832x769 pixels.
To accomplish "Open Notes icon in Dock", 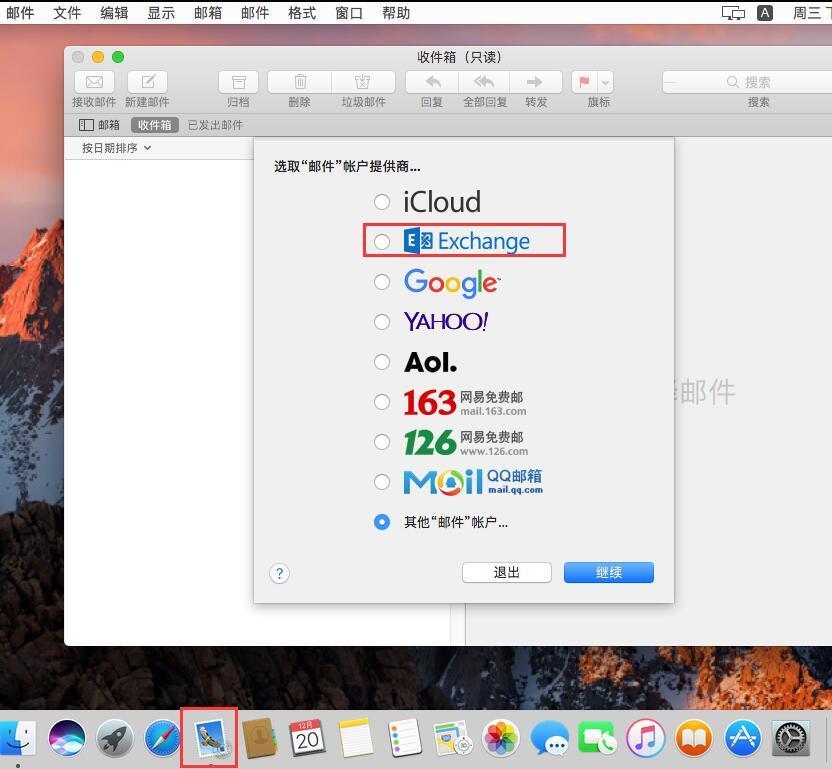I will pyautogui.click(x=356, y=738).
